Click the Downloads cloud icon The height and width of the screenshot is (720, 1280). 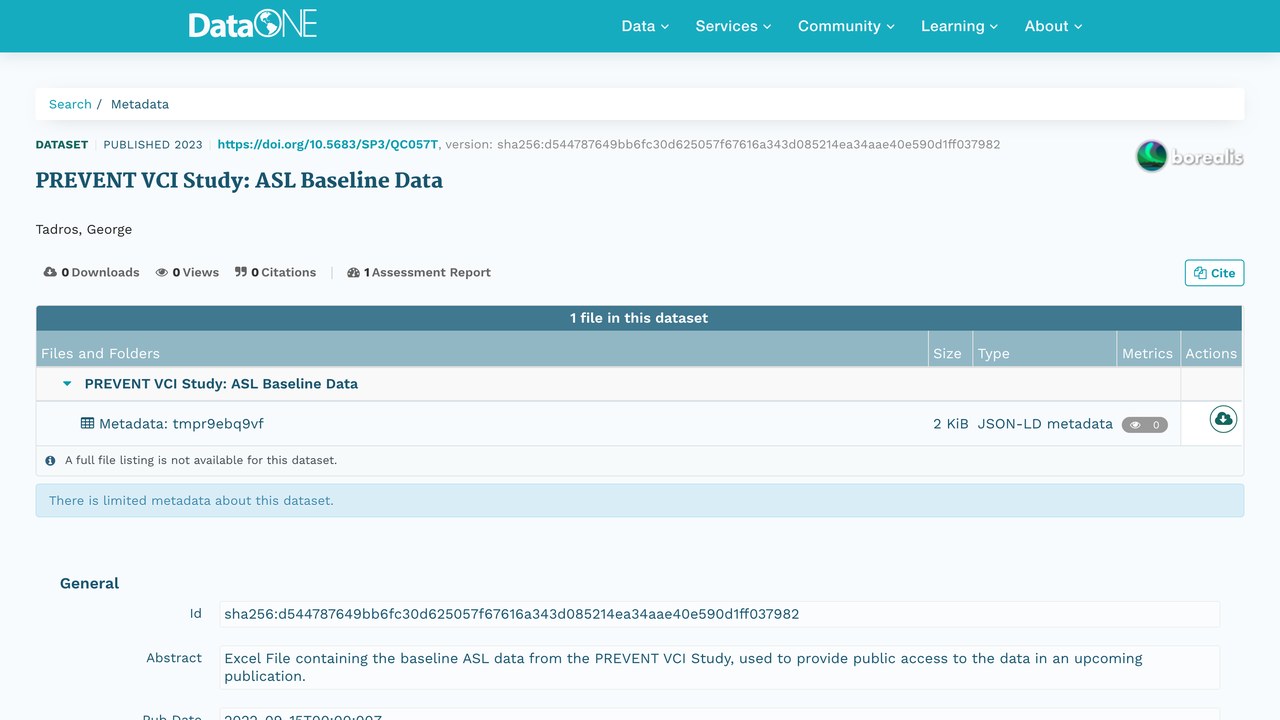tap(50, 272)
